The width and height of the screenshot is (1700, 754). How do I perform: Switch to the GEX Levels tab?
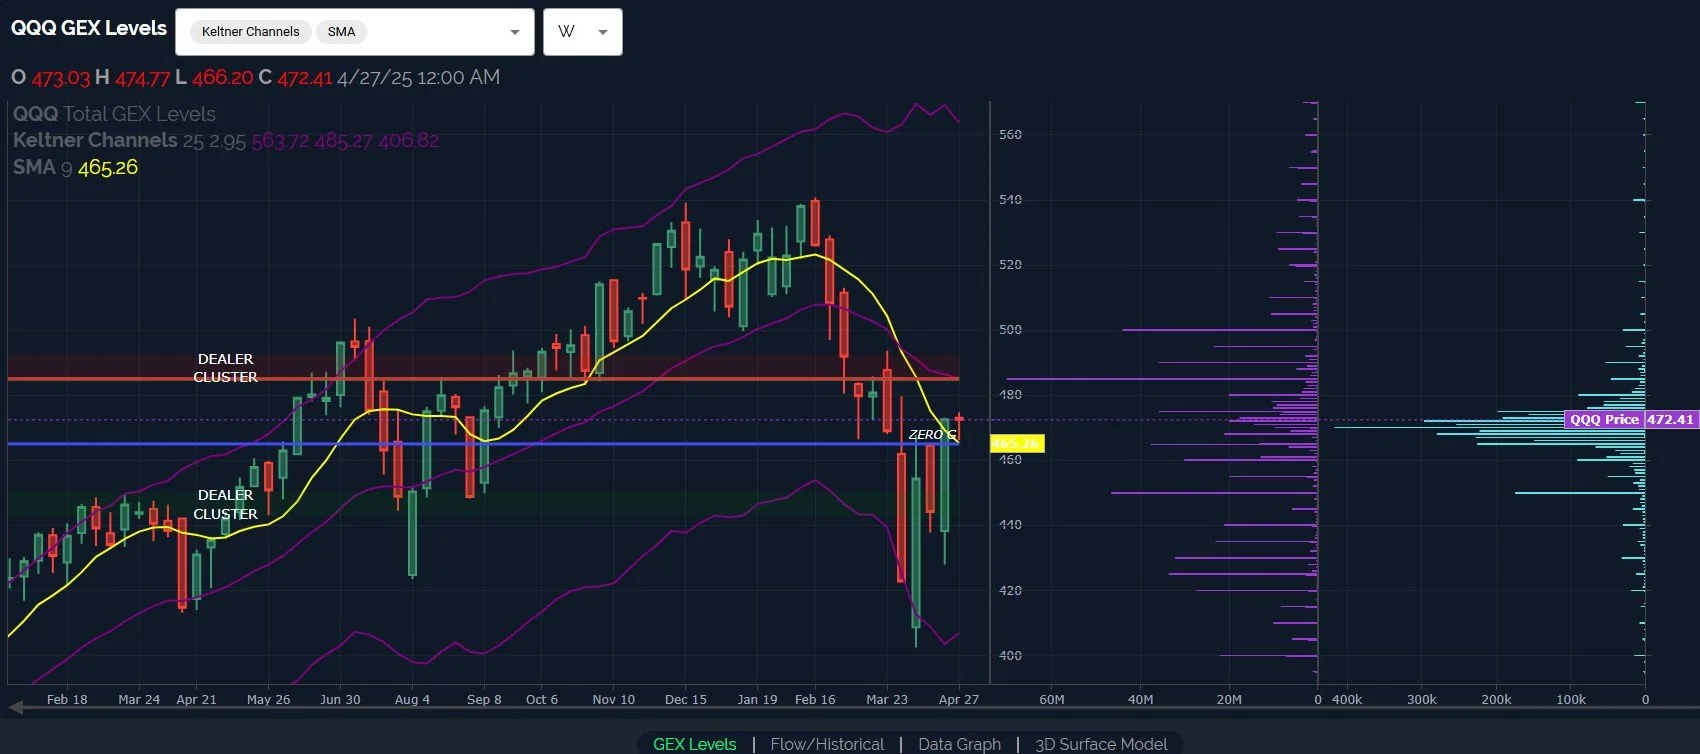694,744
